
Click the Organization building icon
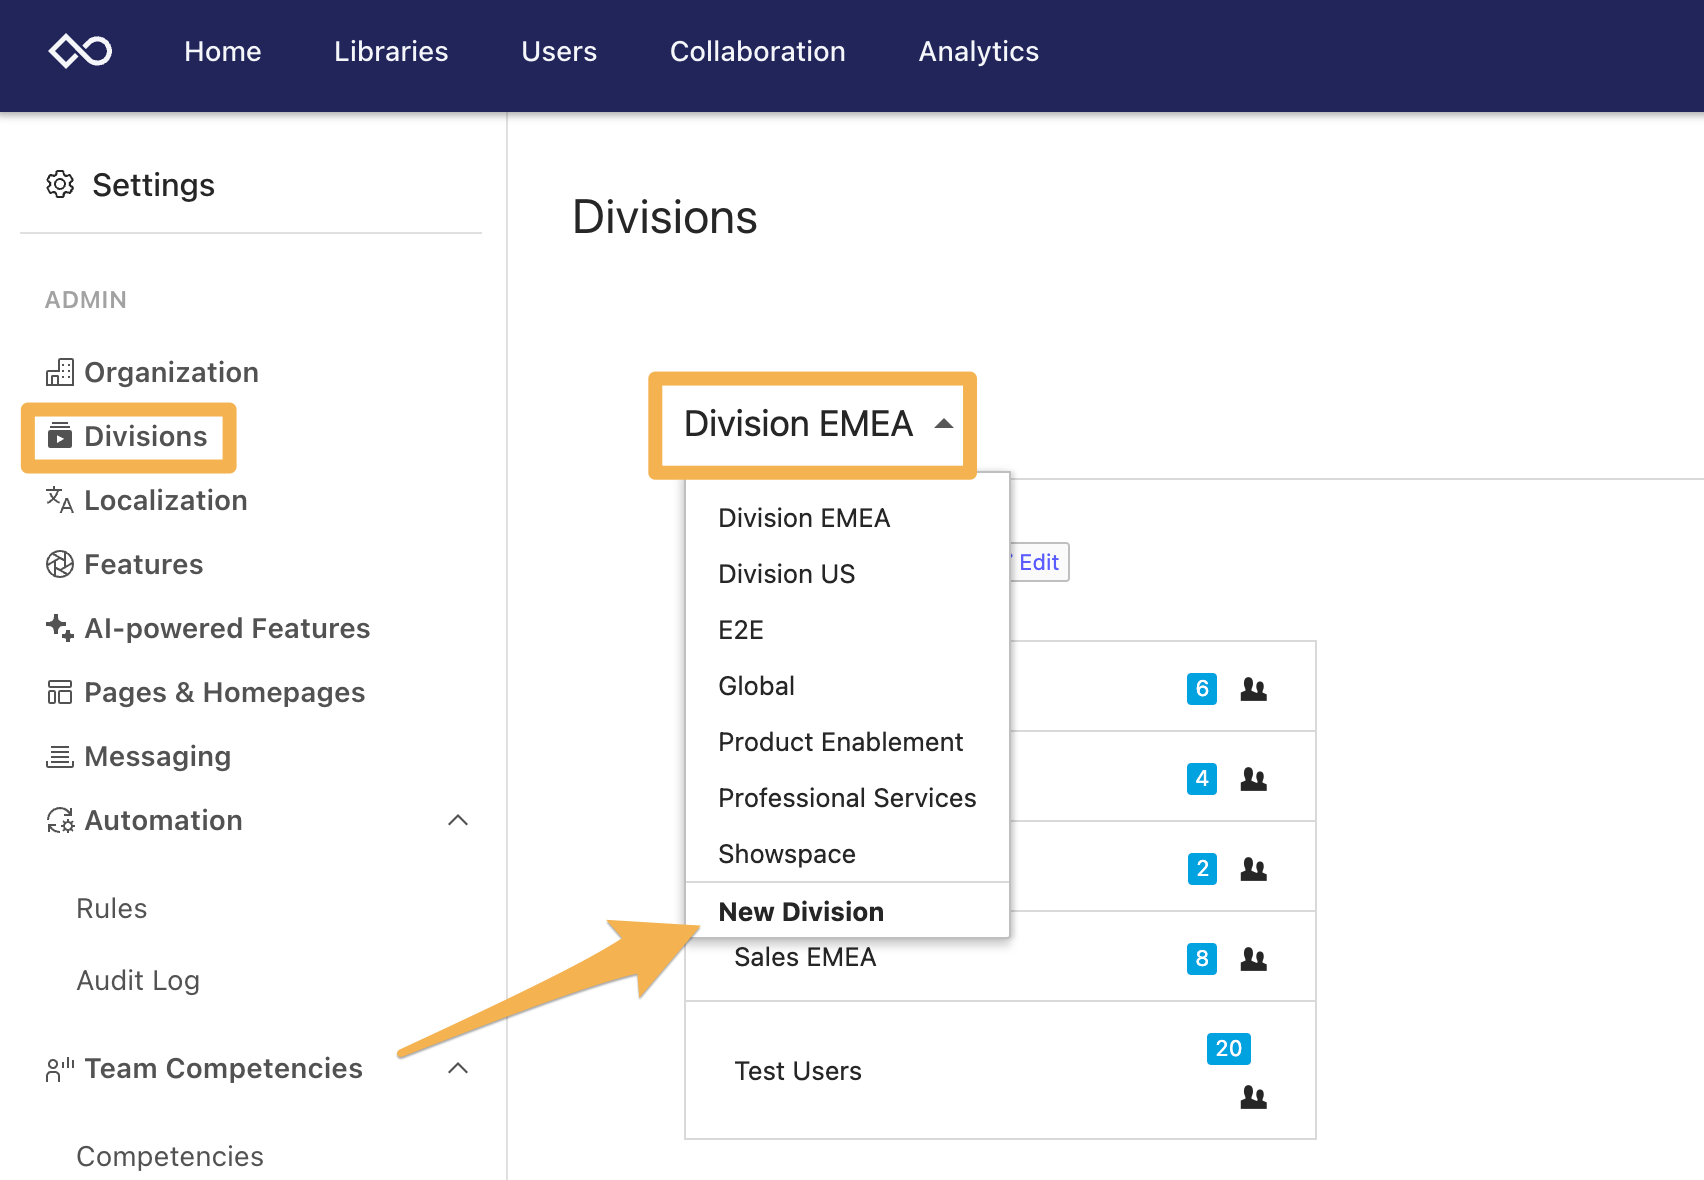pos(60,372)
